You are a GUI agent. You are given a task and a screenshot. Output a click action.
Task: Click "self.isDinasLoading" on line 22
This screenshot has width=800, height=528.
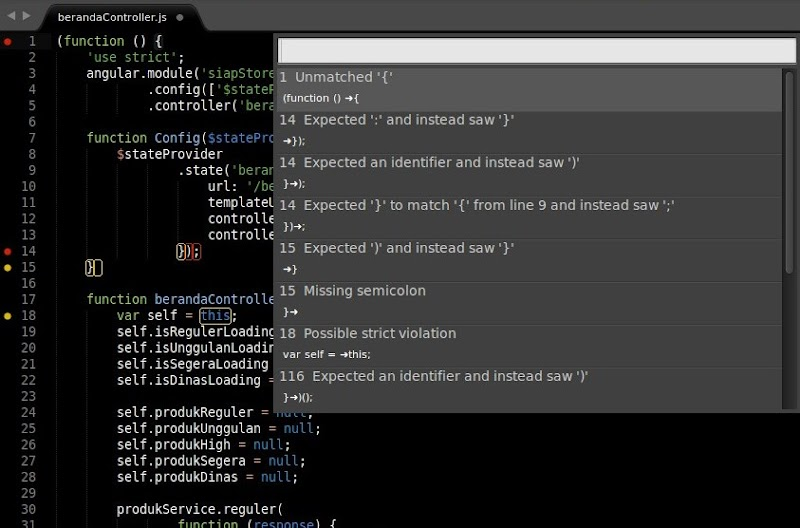click(x=188, y=381)
